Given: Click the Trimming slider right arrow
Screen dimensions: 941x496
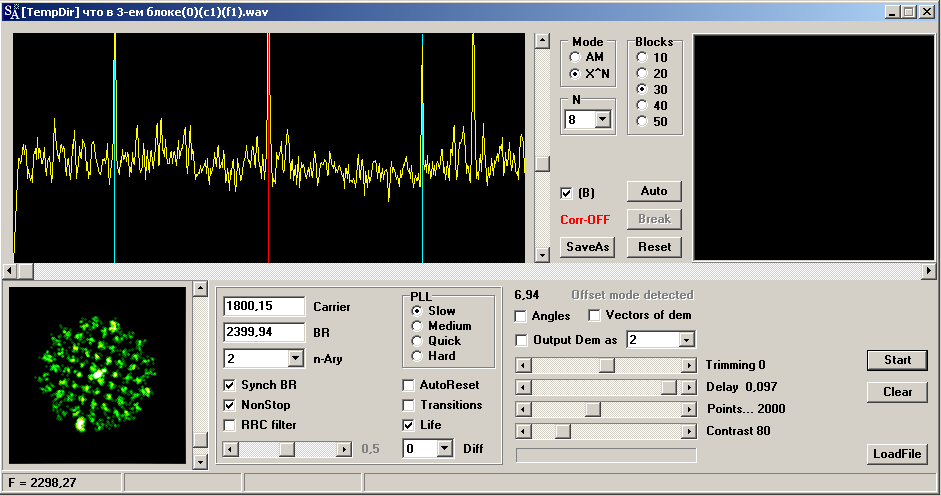Looking at the screenshot, I should click(688, 366).
